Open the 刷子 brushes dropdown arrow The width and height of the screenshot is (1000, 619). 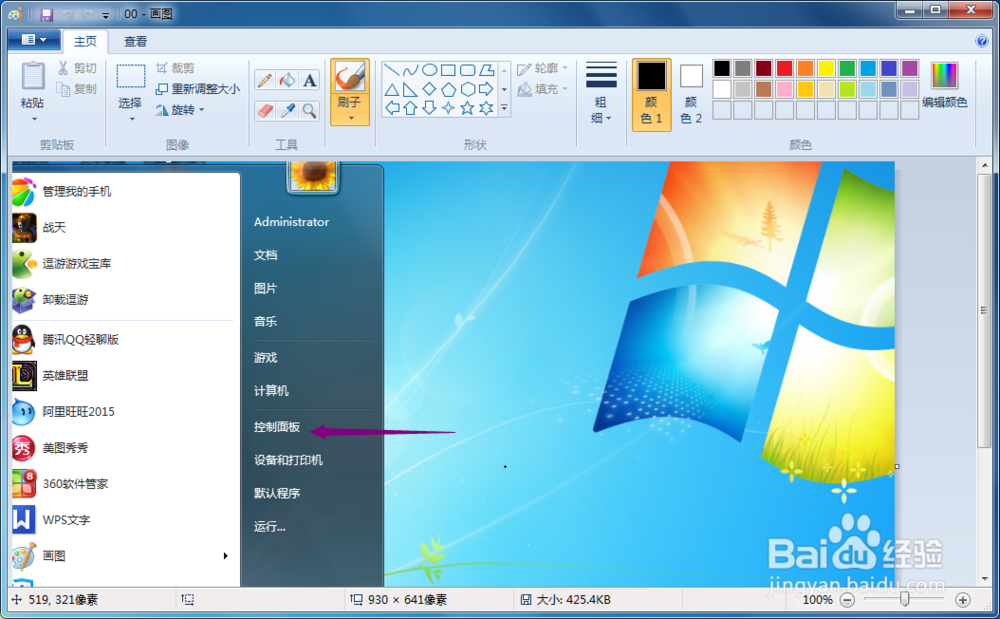tap(350, 119)
